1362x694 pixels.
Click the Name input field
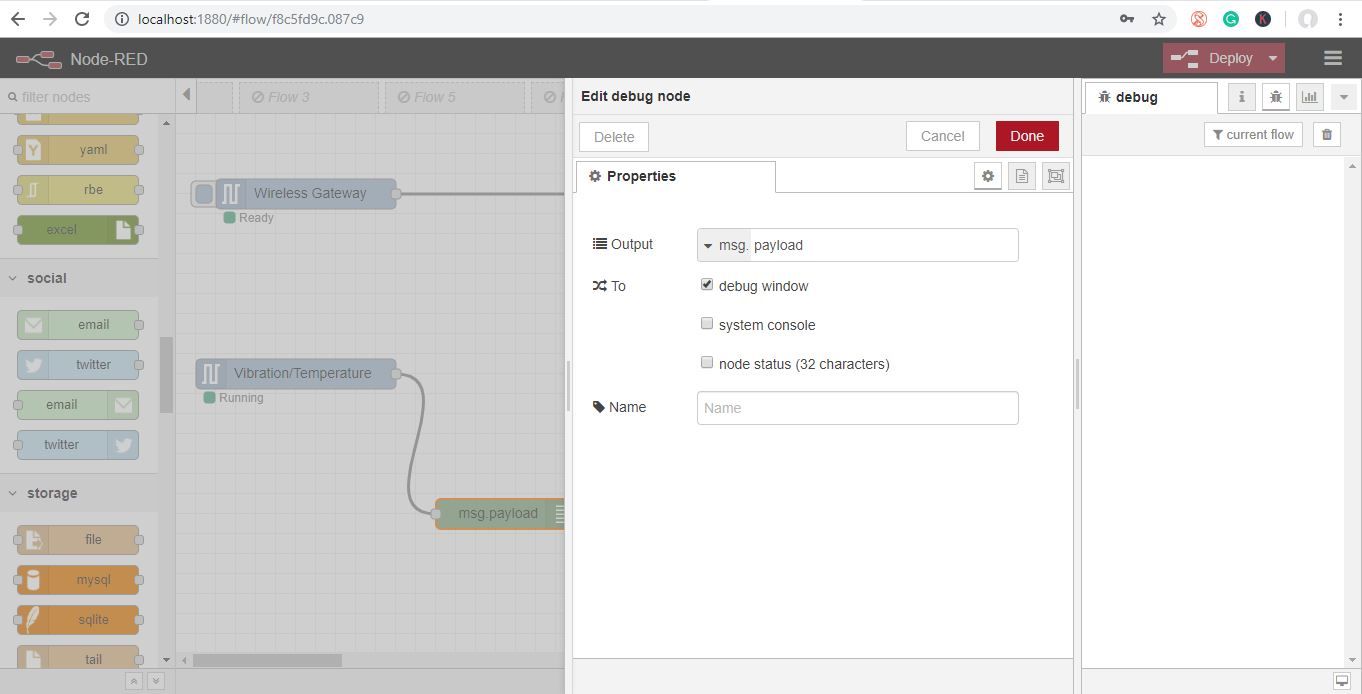click(x=857, y=408)
